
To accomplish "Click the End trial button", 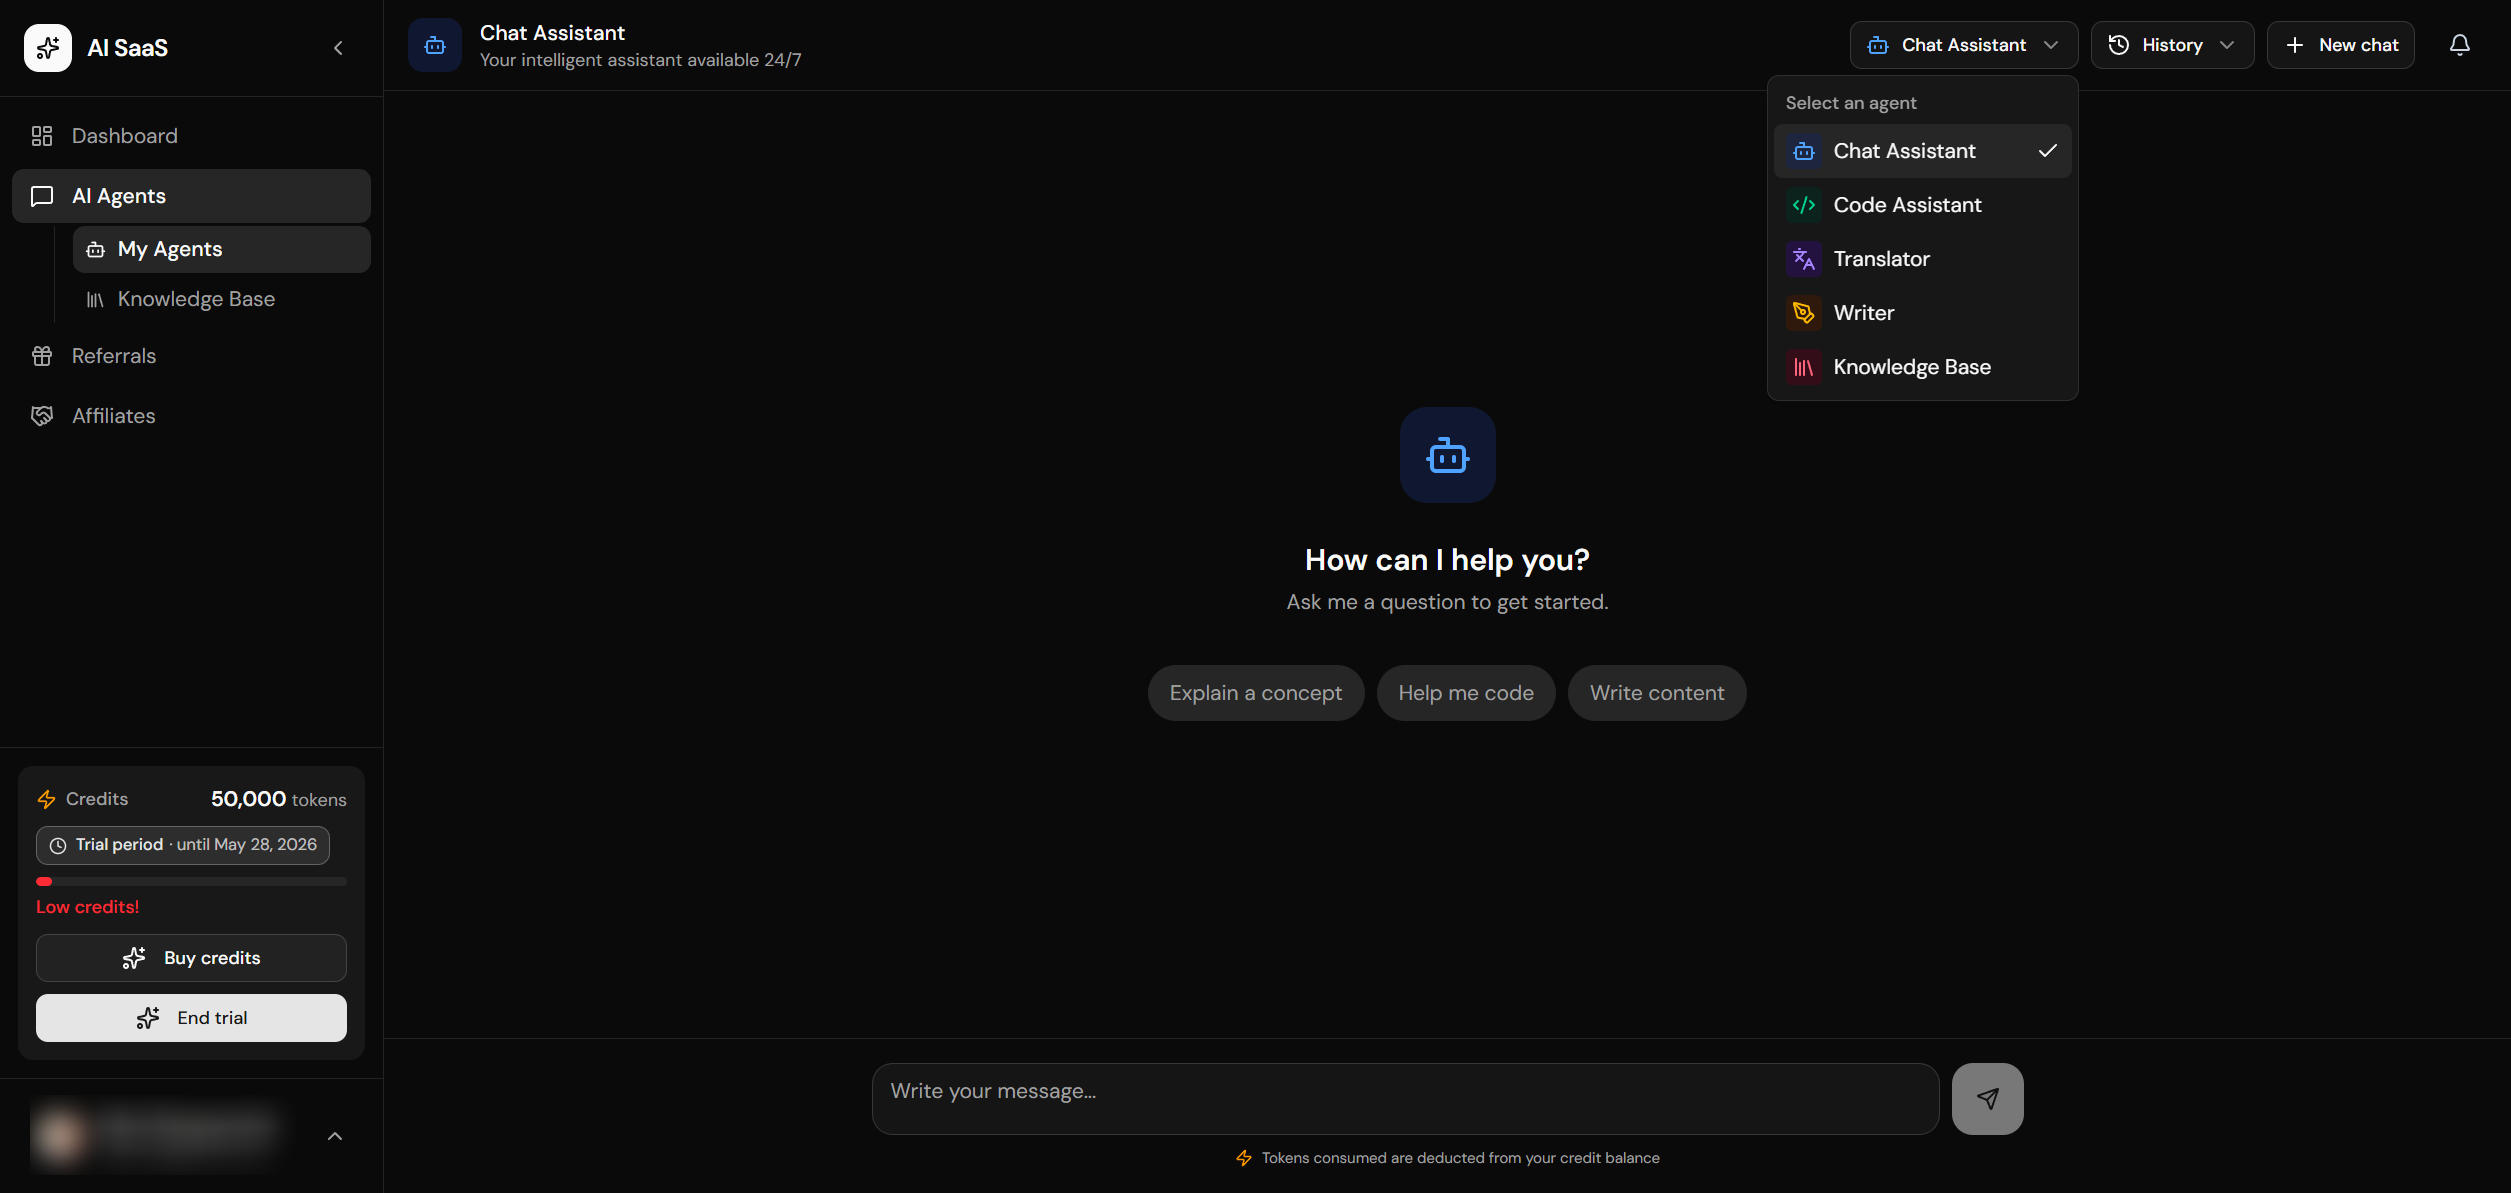I will [x=191, y=1018].
